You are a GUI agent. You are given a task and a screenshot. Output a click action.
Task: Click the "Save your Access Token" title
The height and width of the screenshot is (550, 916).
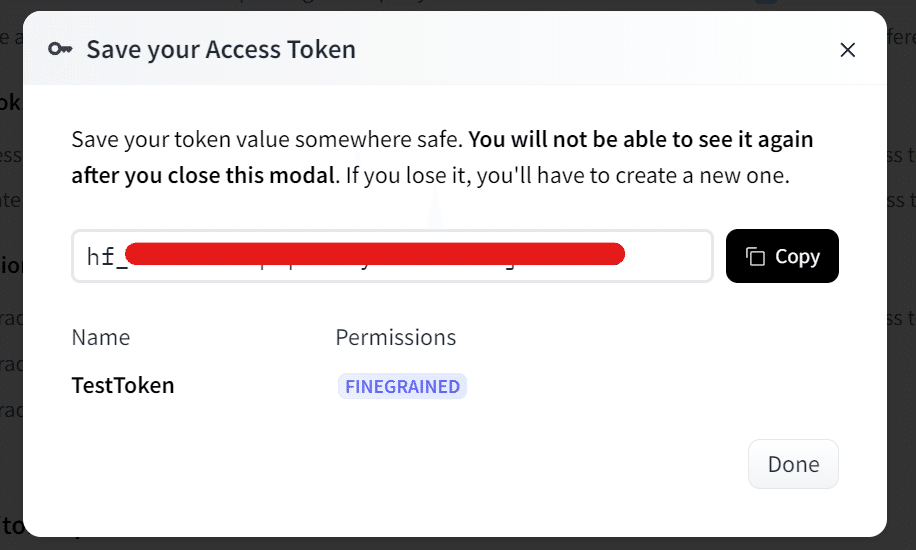pyautogui.click(x=221, y=49)
